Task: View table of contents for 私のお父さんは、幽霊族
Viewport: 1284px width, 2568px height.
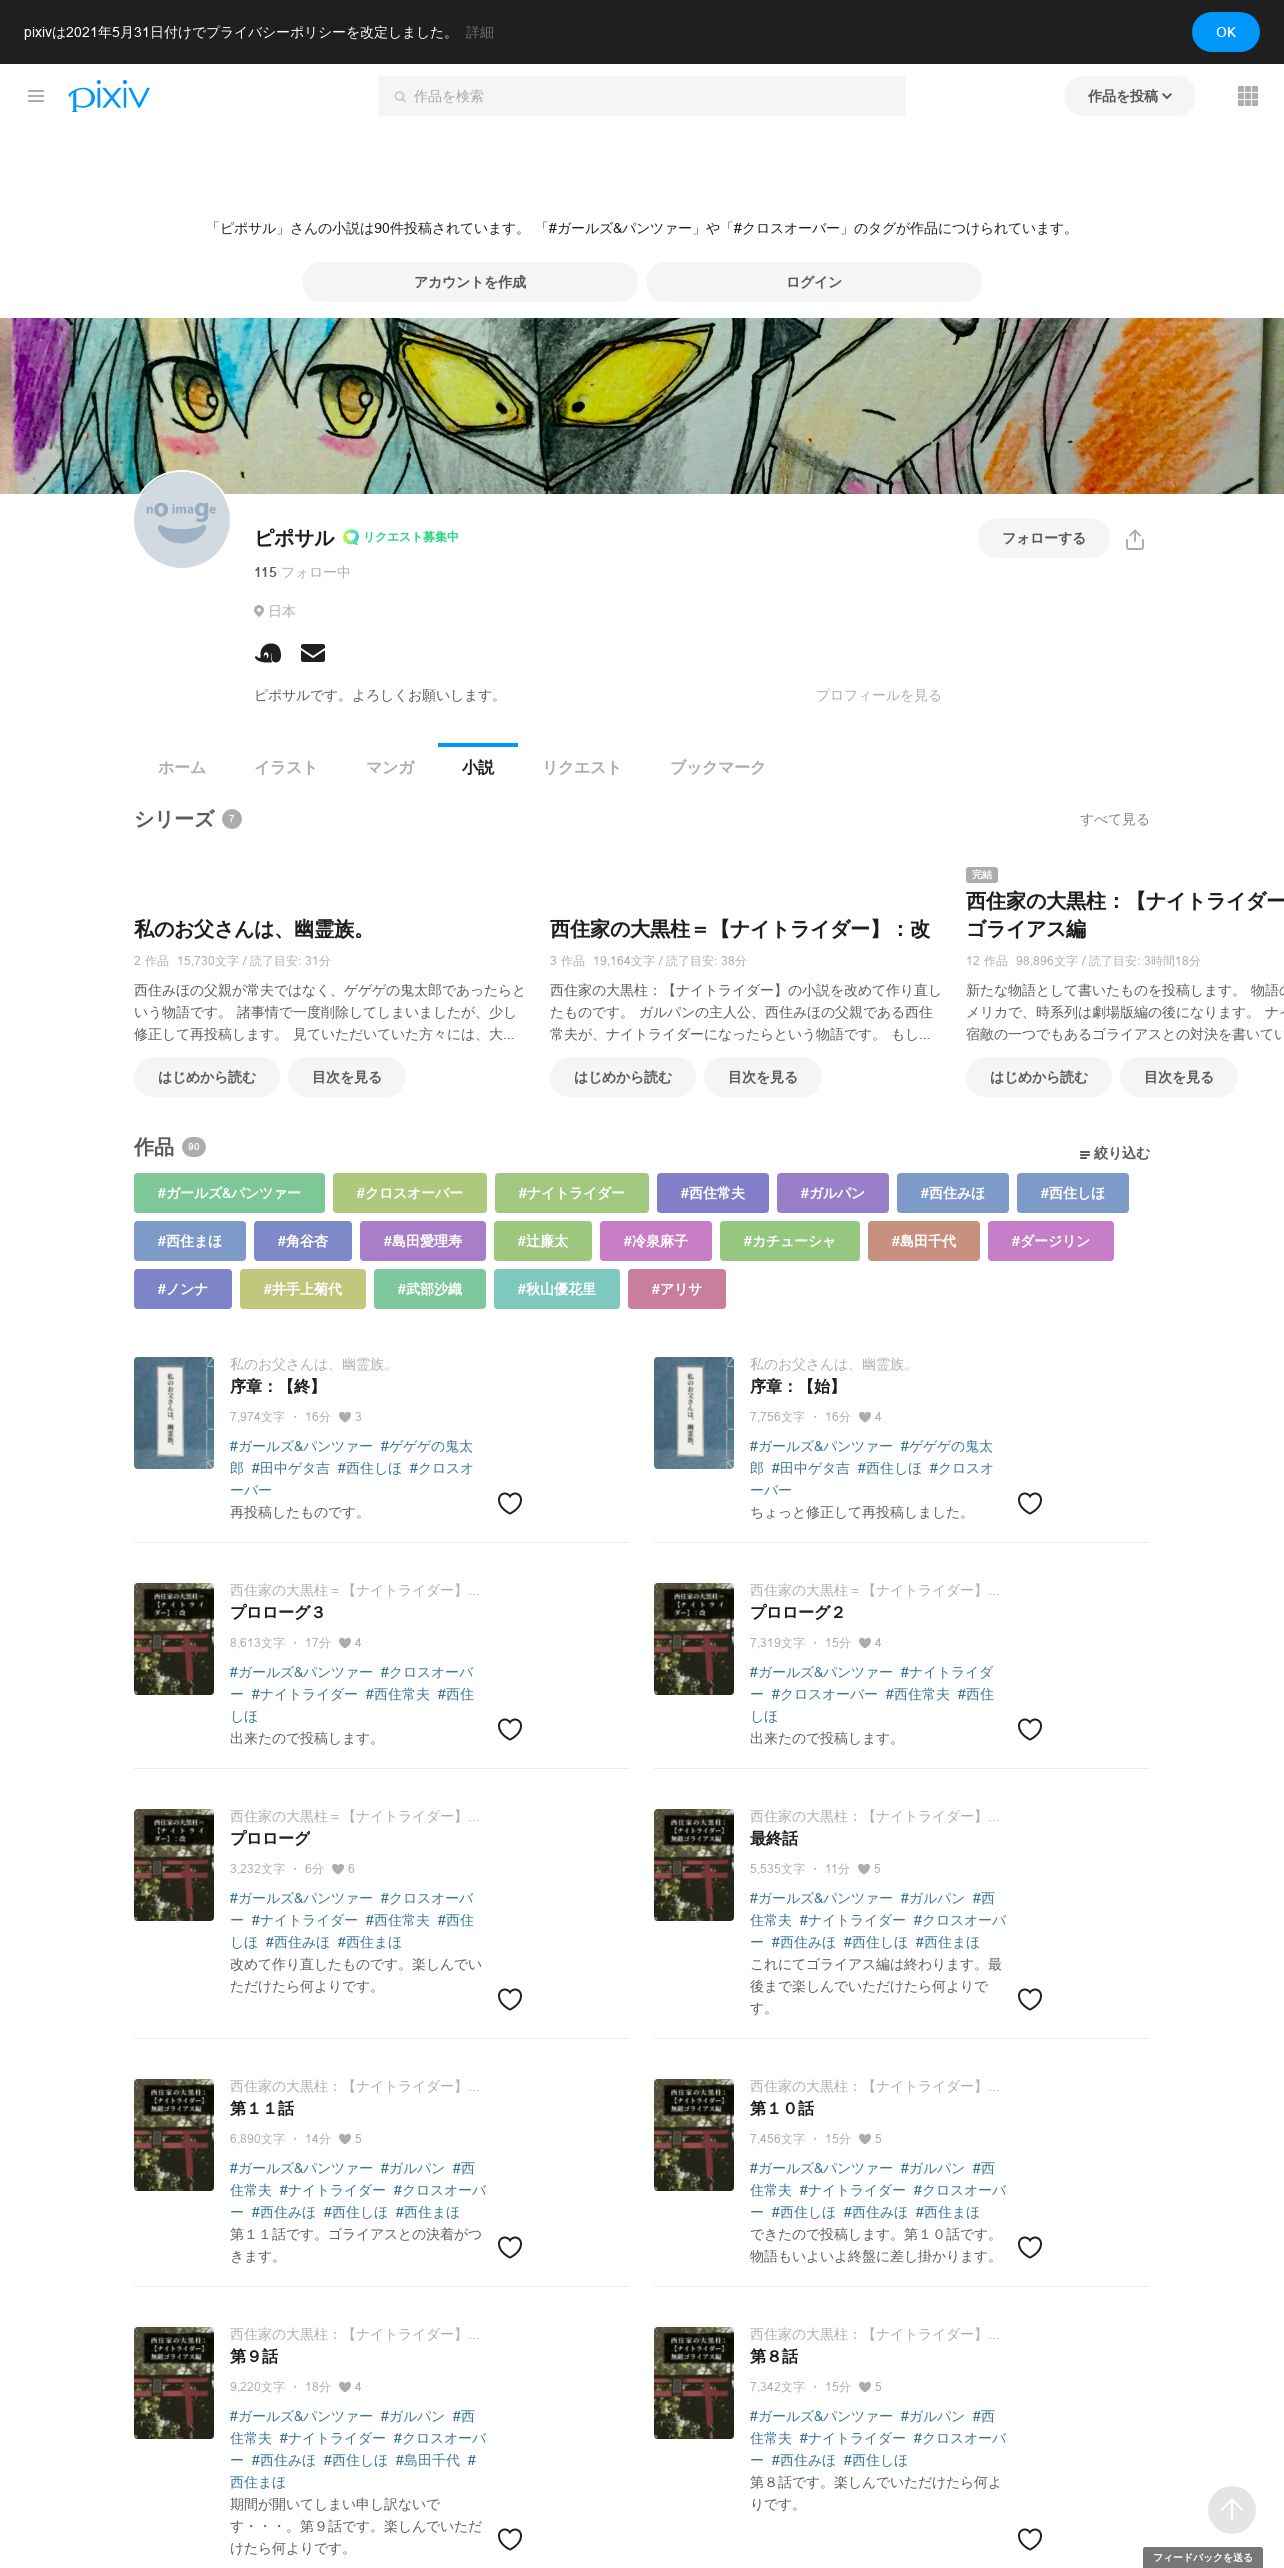Action: (347, 1077)
